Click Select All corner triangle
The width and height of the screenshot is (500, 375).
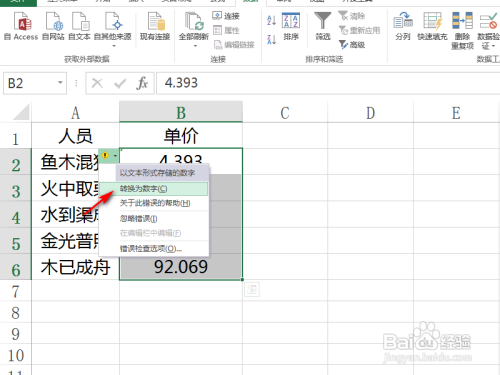(x=21, y=112)
